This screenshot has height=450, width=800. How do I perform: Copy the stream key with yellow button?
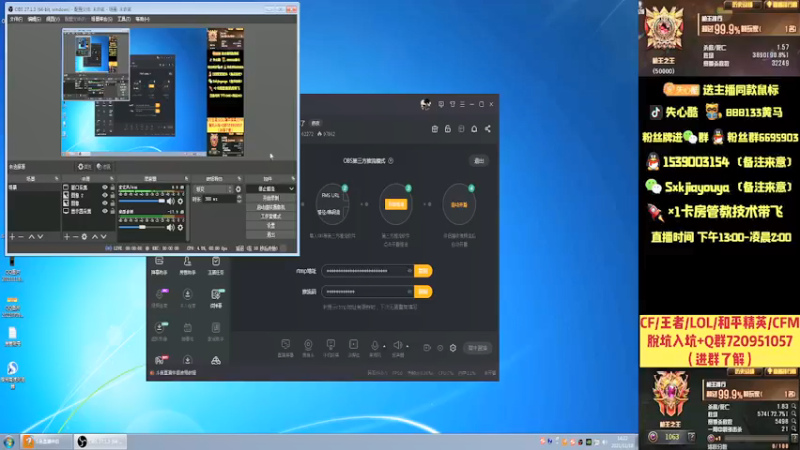click(423, 292)
